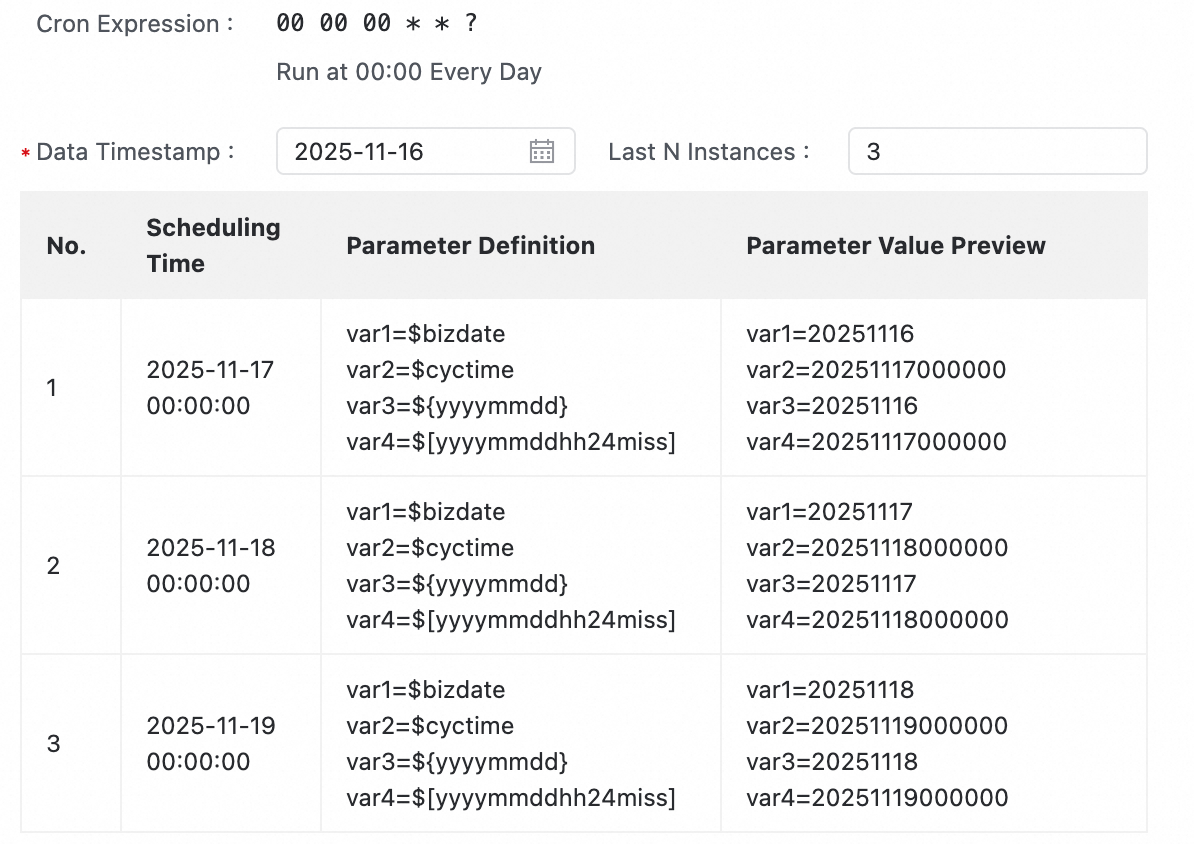Select preview value var2=20251119000000
The height and width of the screenshot is (844, 1194).
(x=877, y=726)
